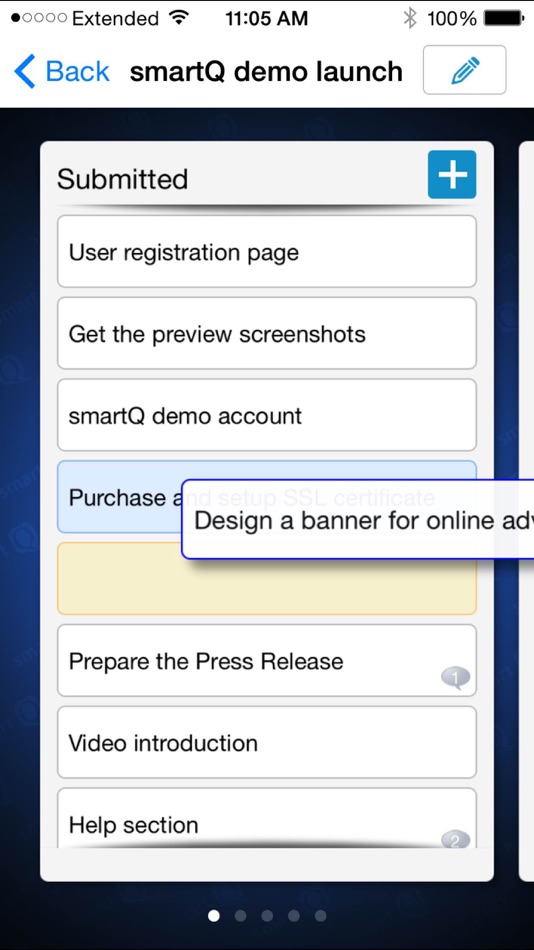Tap the first active page dot
Screen dimensions: 534x950
(214, 915)
